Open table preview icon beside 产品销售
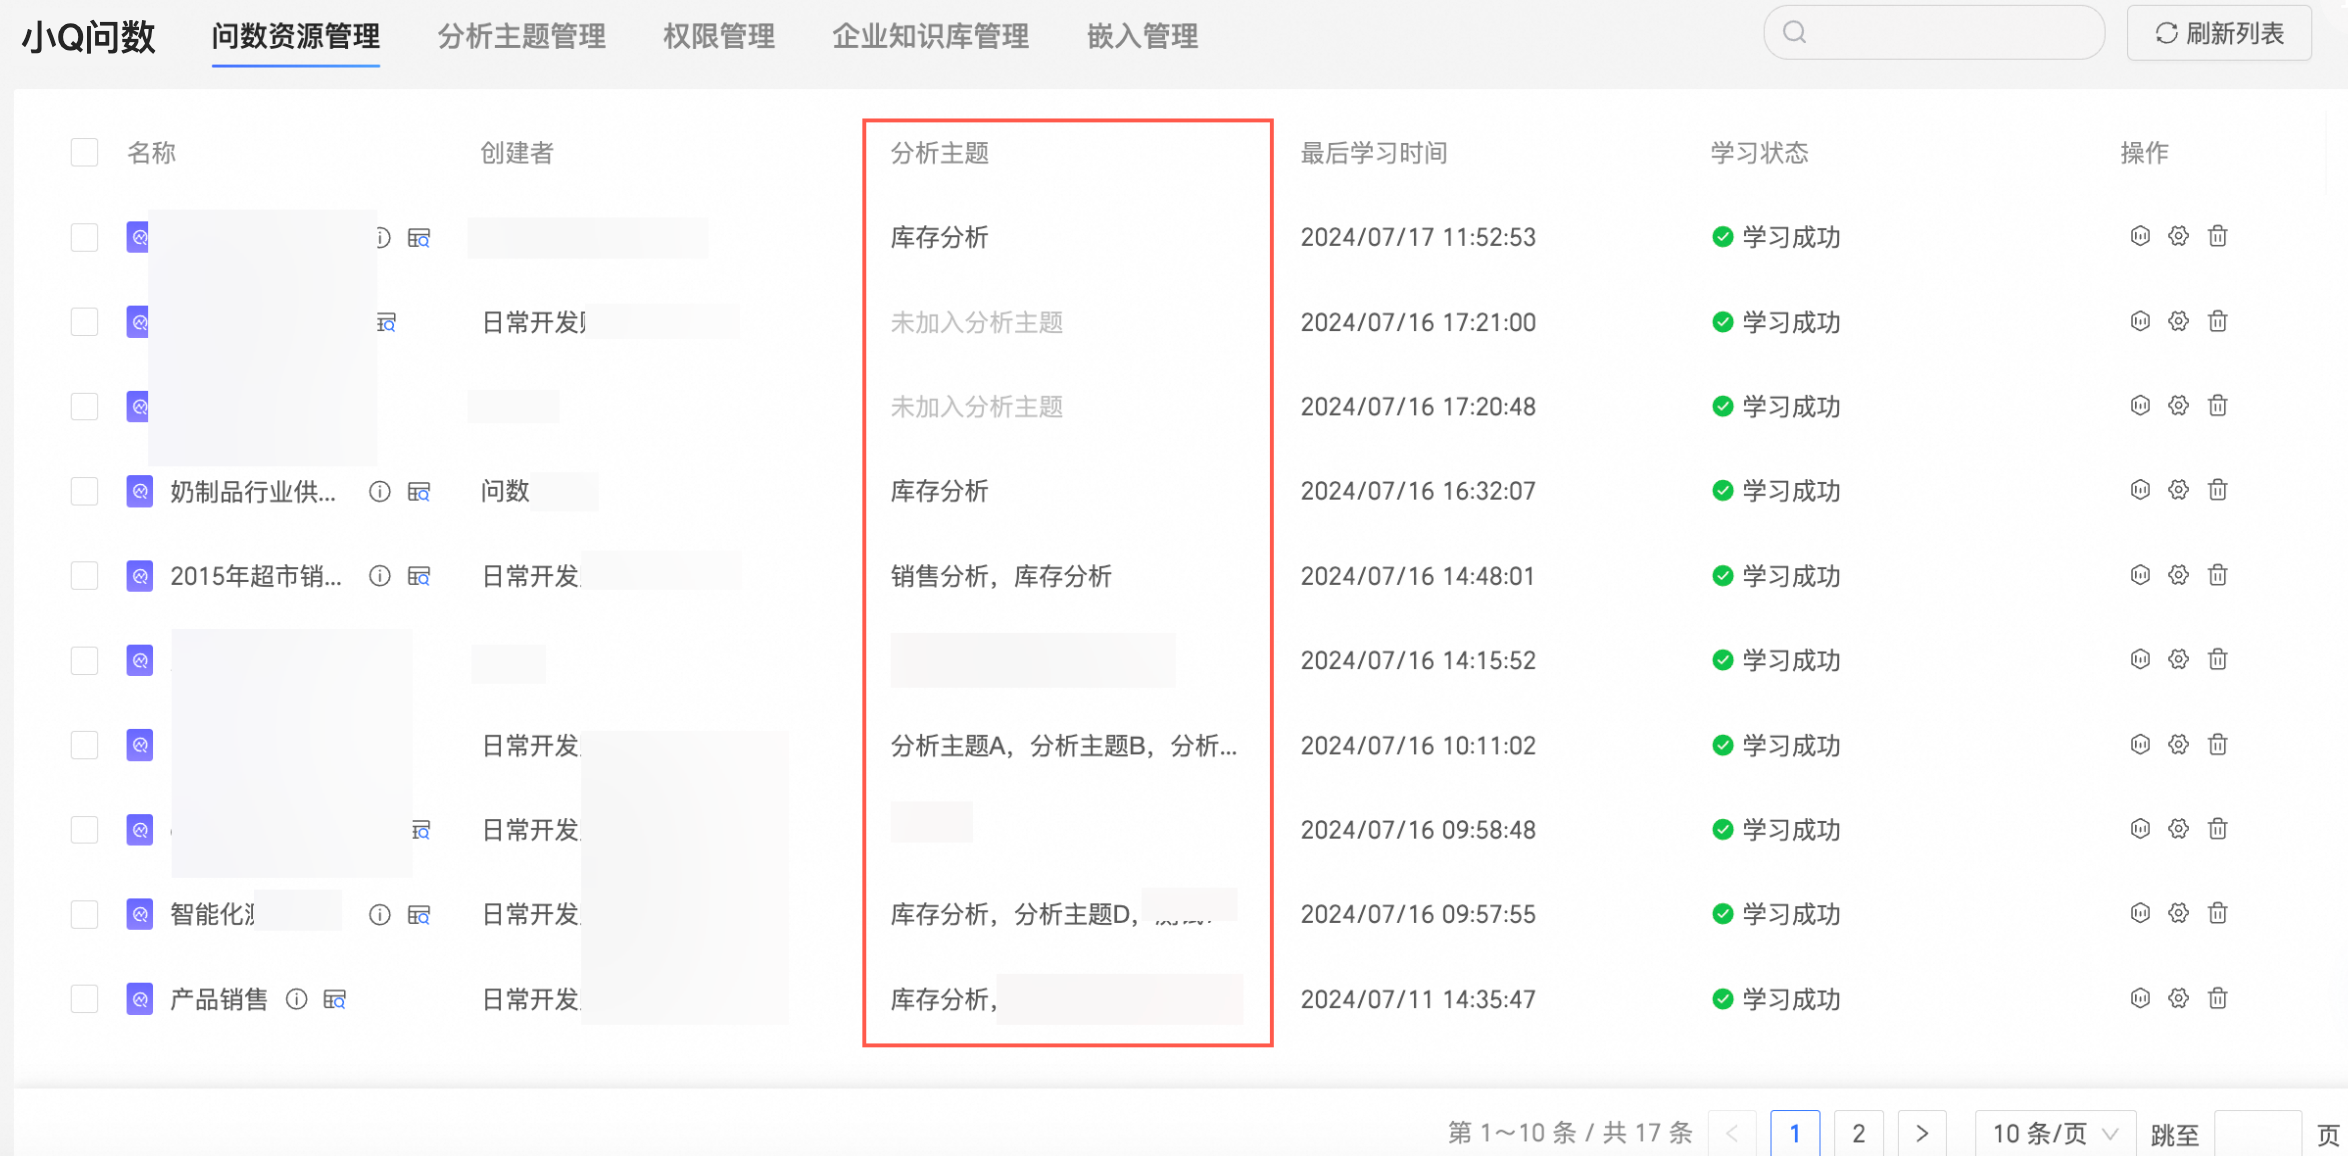 335,999
